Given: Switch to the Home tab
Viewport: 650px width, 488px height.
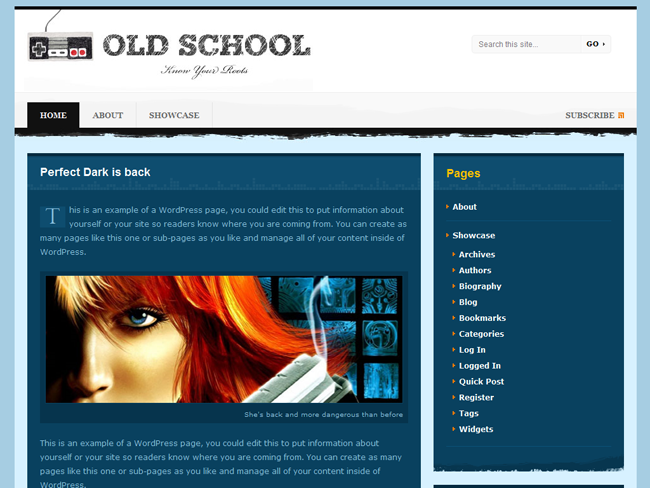Looking at the screenshot, I should [53, 115].
